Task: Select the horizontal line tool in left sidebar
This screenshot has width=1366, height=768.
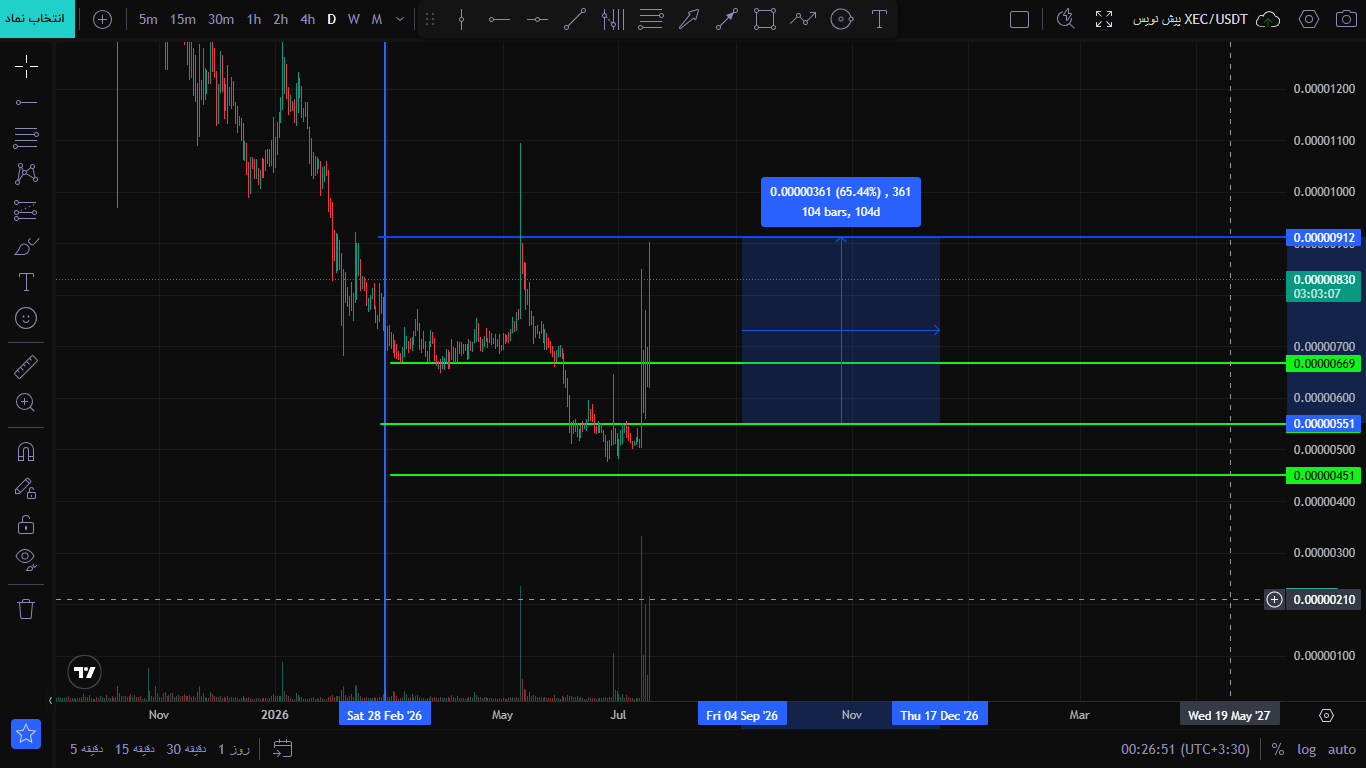Action: pyautogui.click(x=26, y=102)
